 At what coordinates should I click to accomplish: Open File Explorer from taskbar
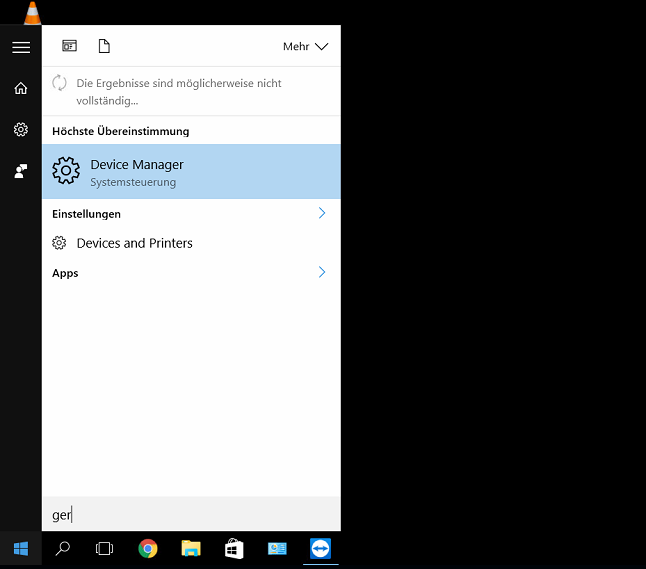(x=191, y=548)
